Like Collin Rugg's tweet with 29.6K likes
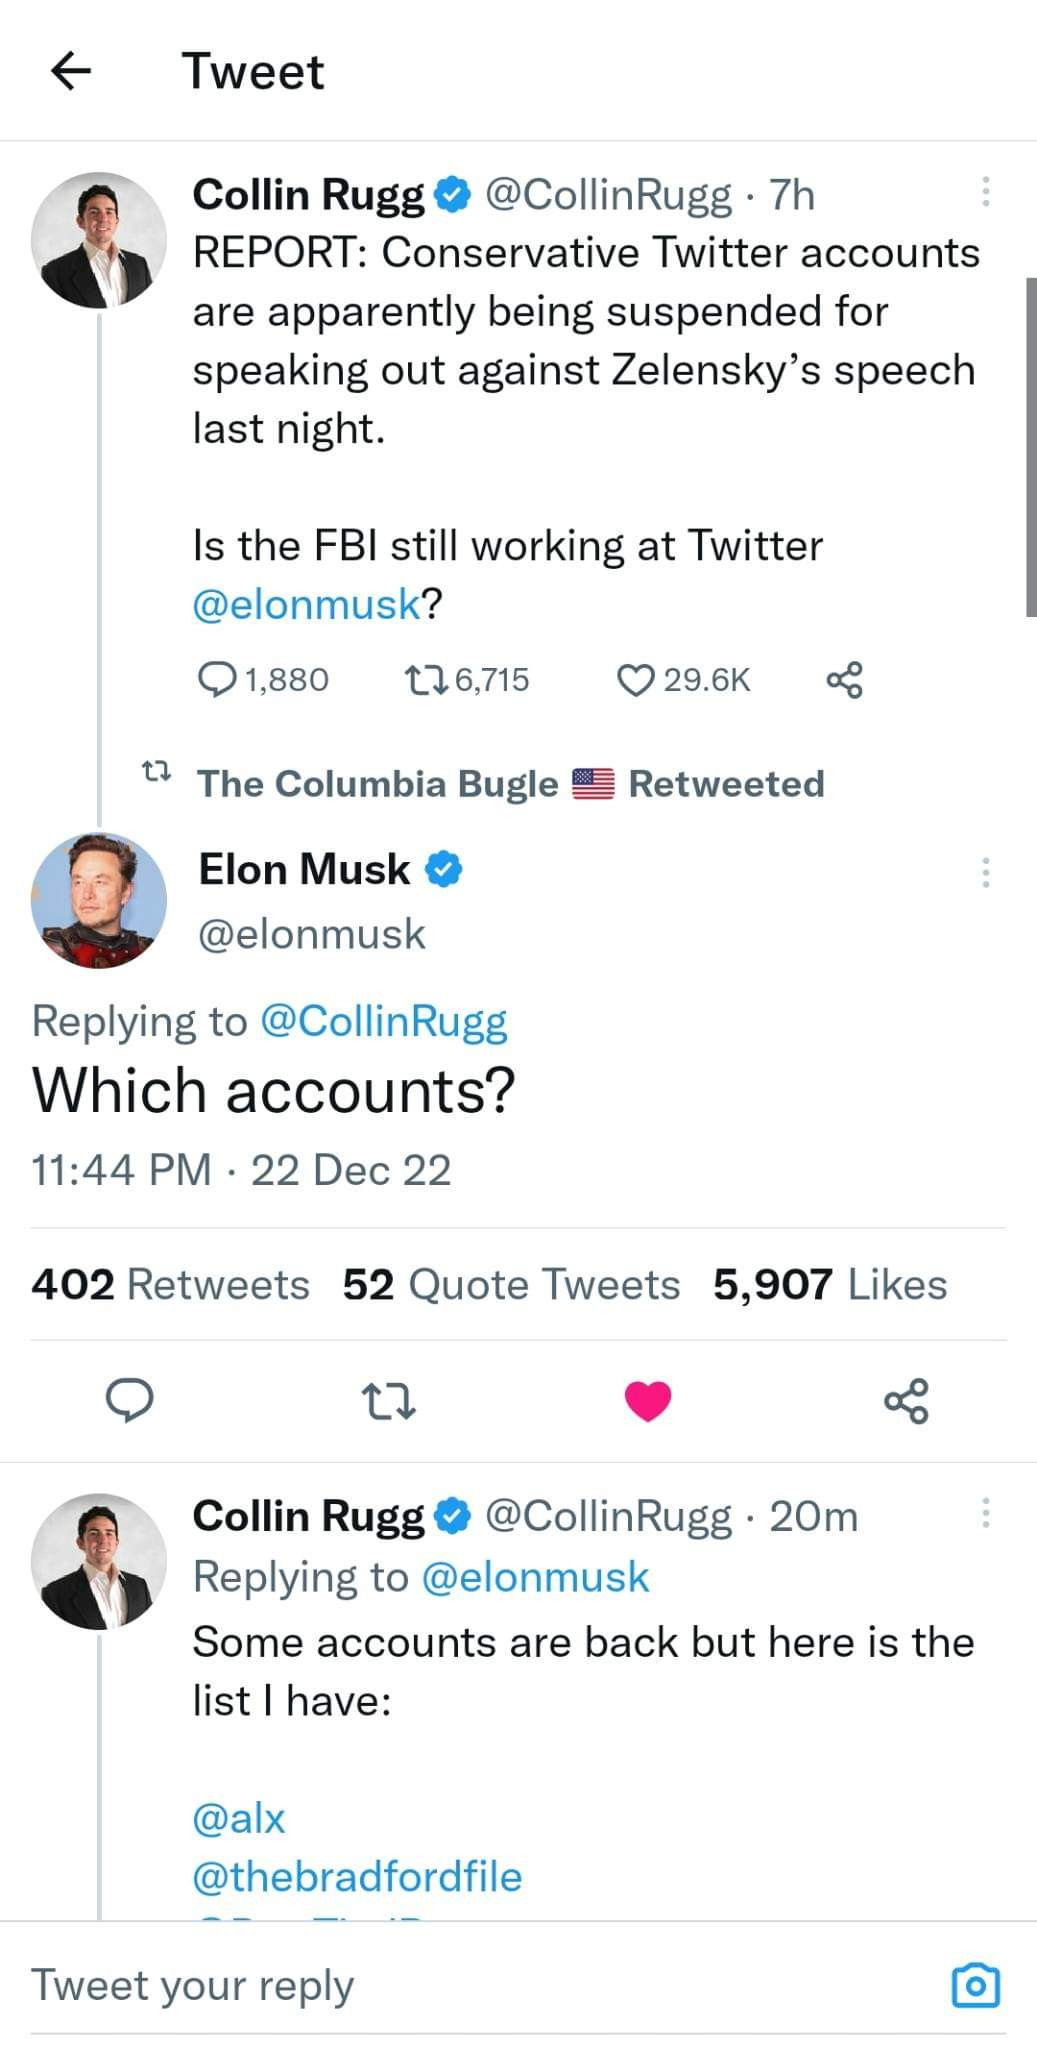 636,680
